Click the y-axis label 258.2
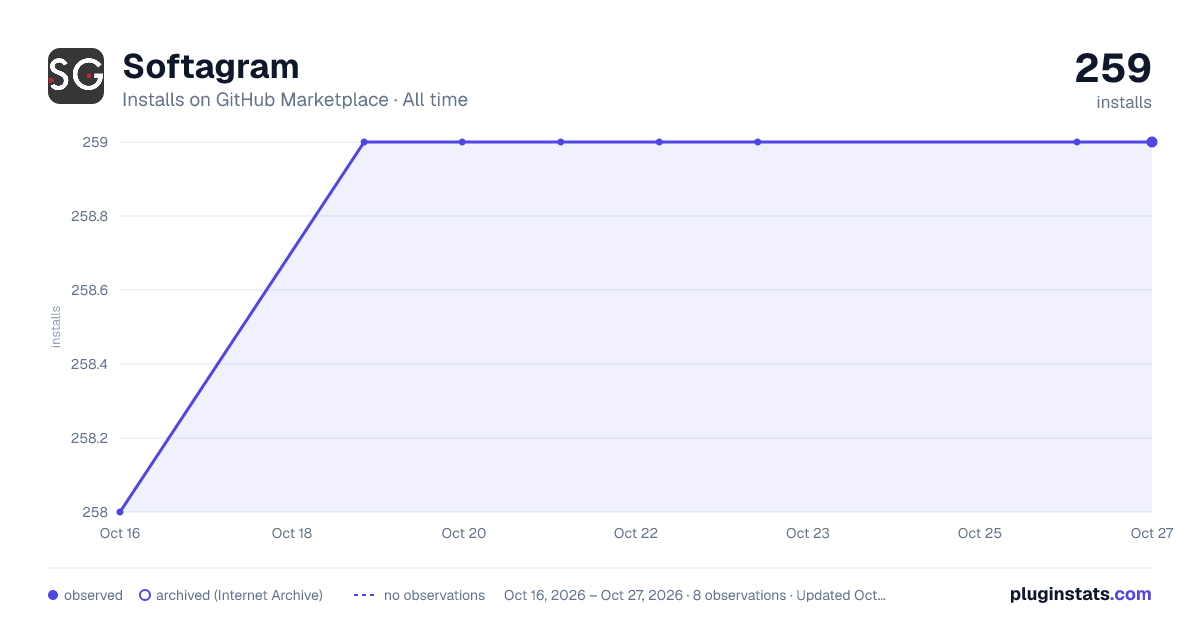1200x630 pixels. pyautogui.click(x=89, y=438)
